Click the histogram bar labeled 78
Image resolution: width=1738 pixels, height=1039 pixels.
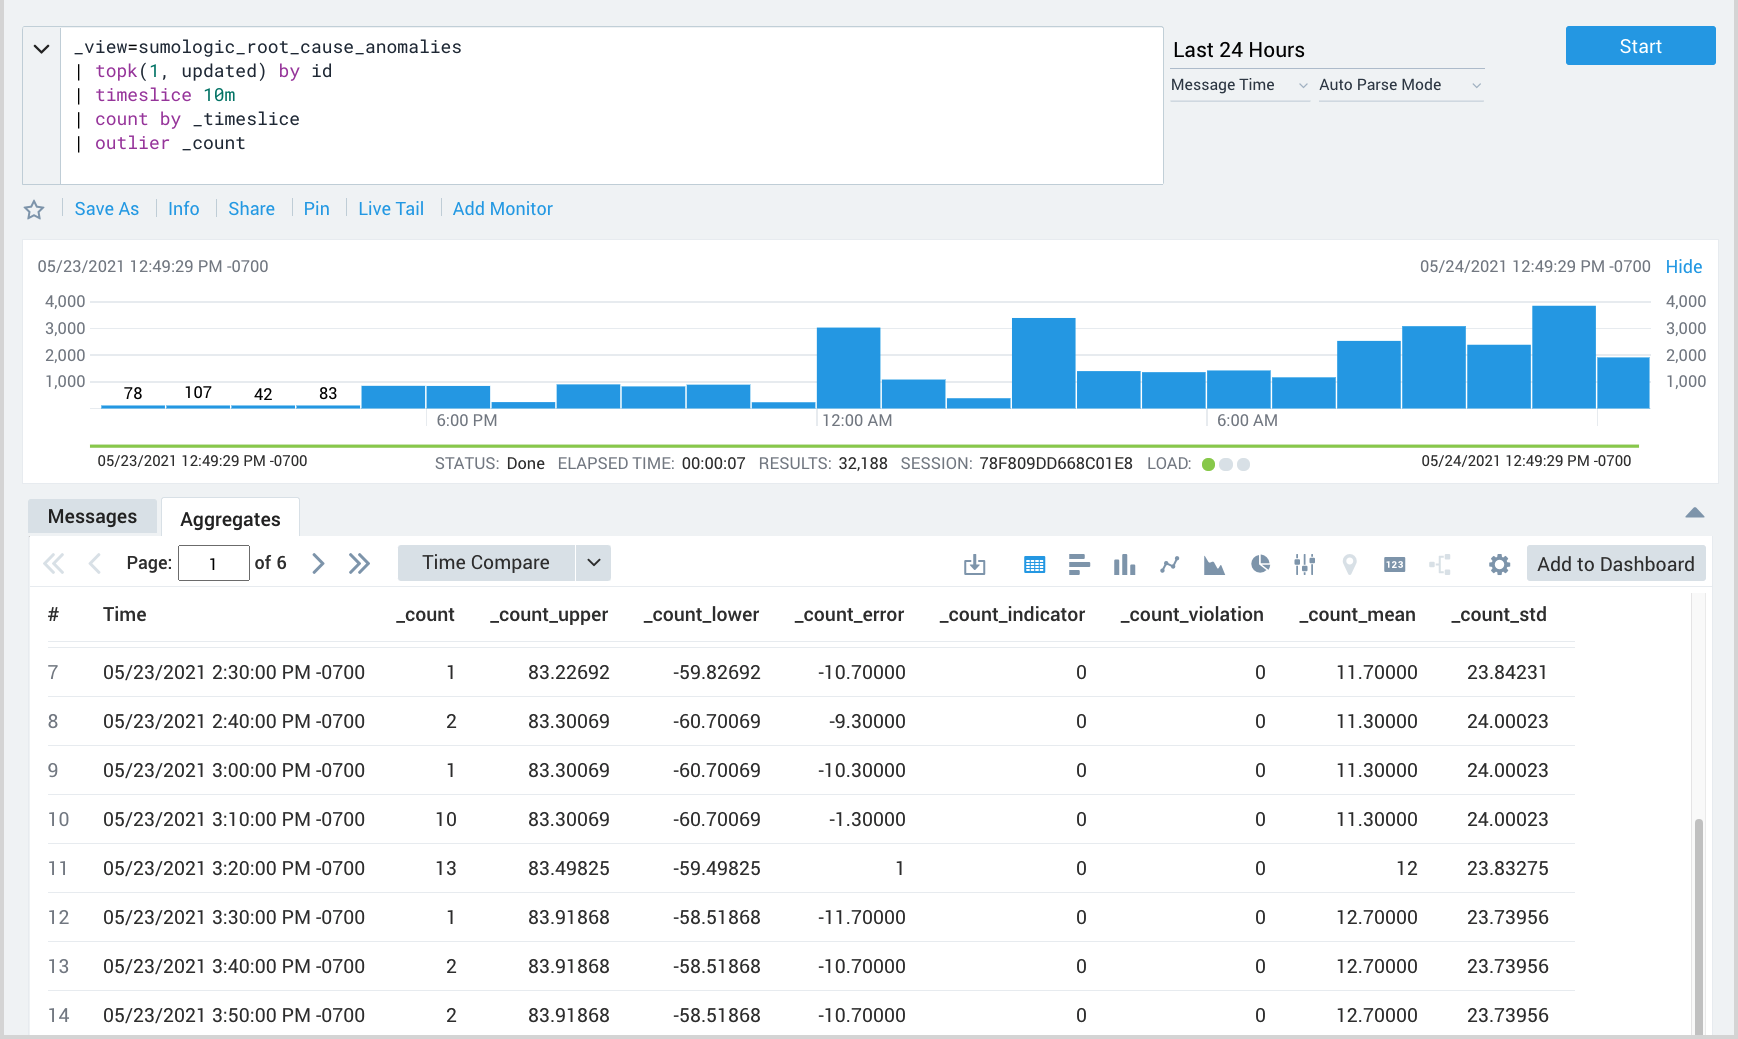tap(133, 406)
